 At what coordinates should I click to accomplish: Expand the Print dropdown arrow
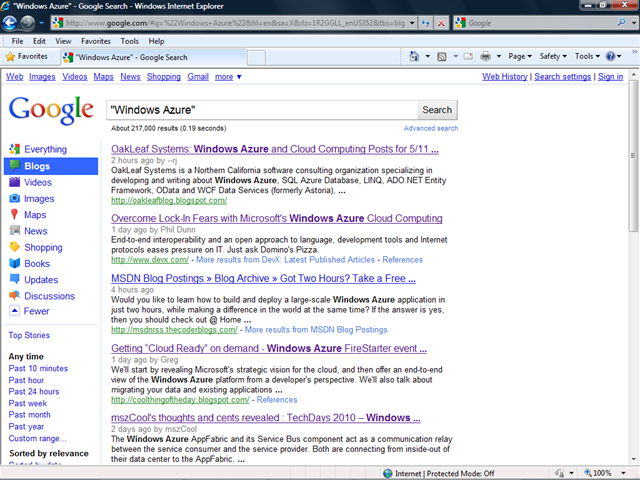click(x=498, y=57)
